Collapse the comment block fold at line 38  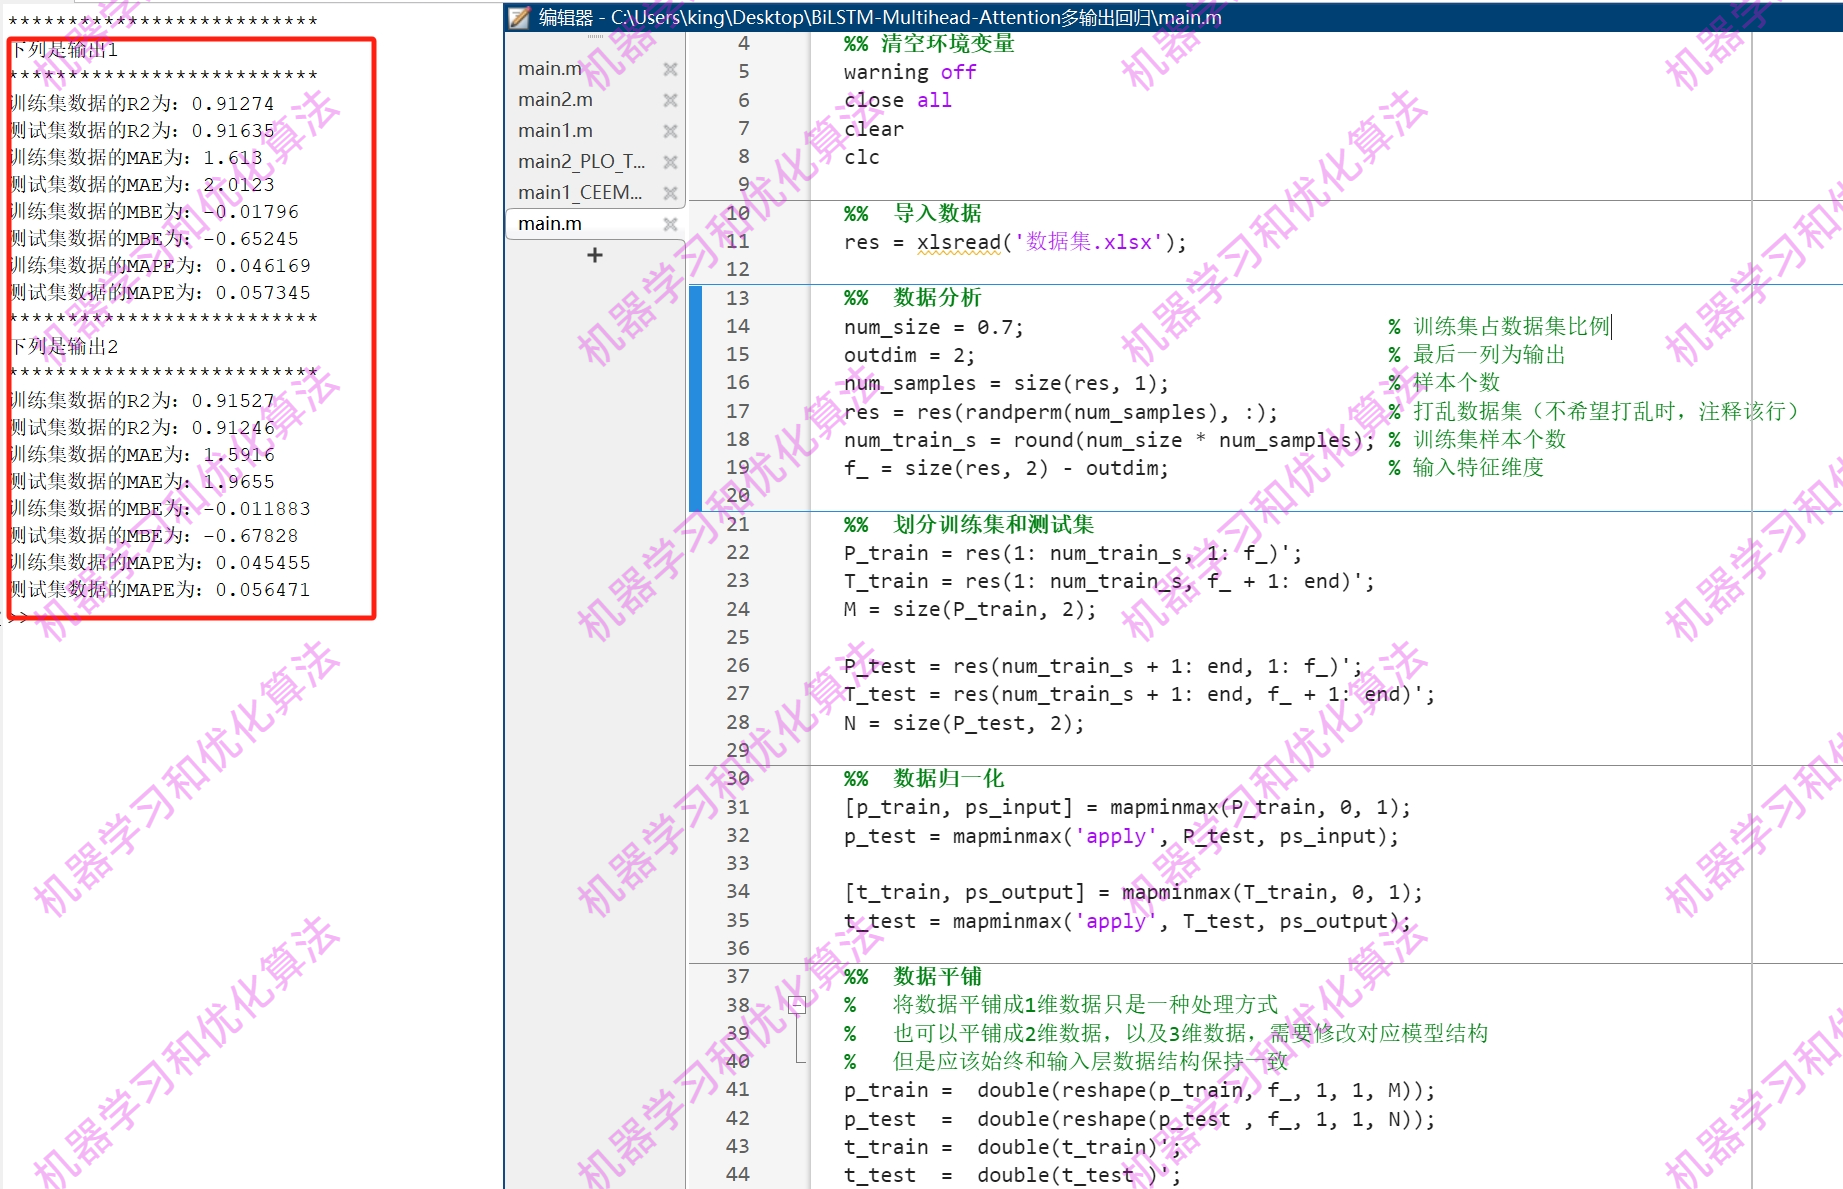pyautogui.click(x=795, y=1005)
